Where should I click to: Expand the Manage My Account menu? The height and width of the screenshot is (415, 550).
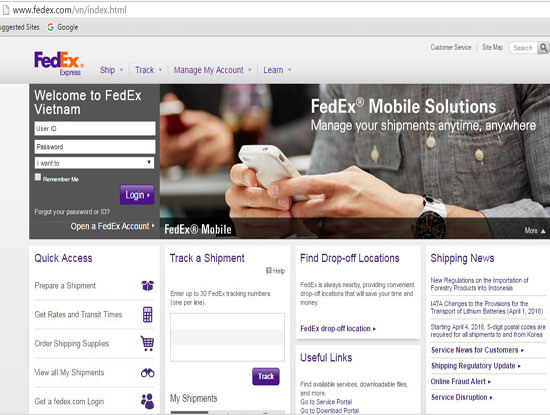coord(213,70)
